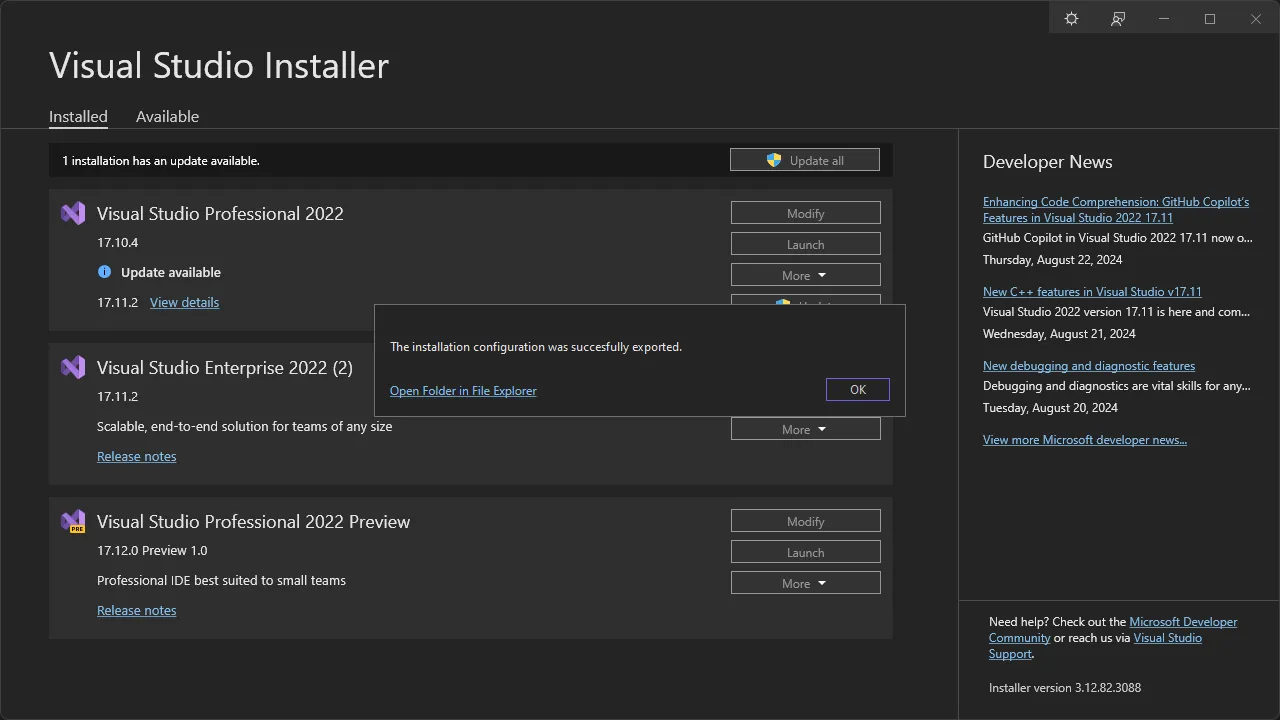Launch Visual Studio Professional 2022 Preview
This screenshot has width=1280, height=720.
click(x=805, y=551)
